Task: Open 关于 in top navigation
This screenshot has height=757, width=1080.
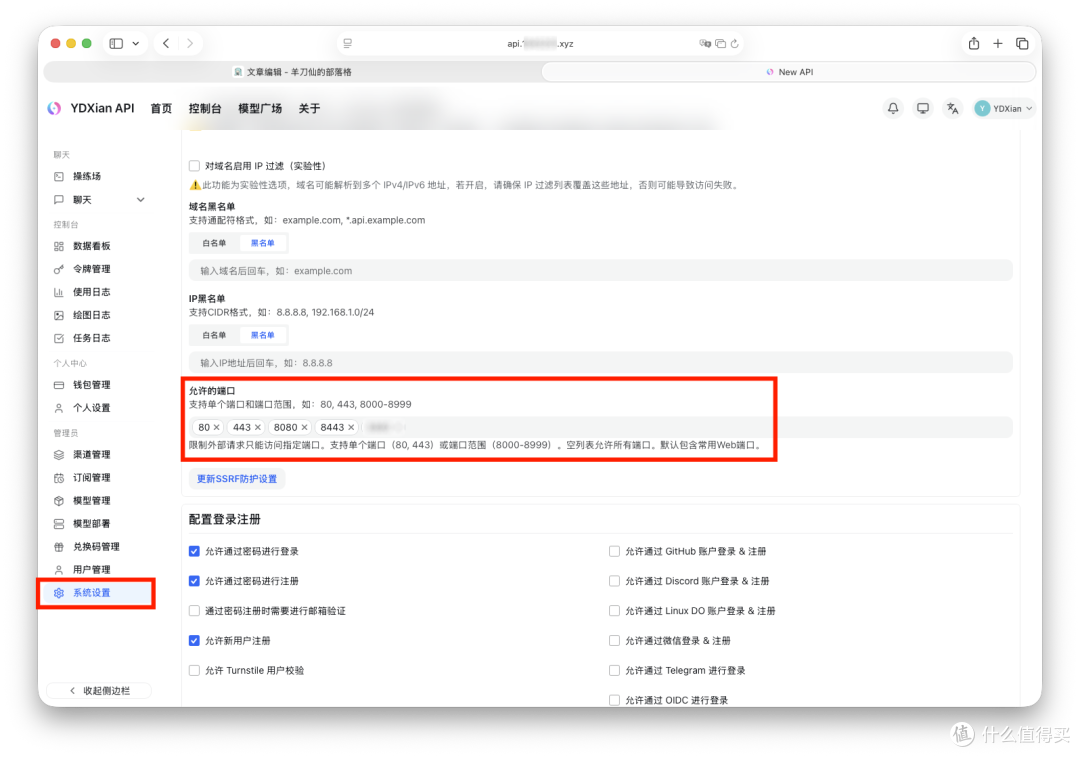Action: [x=309, y=108]
